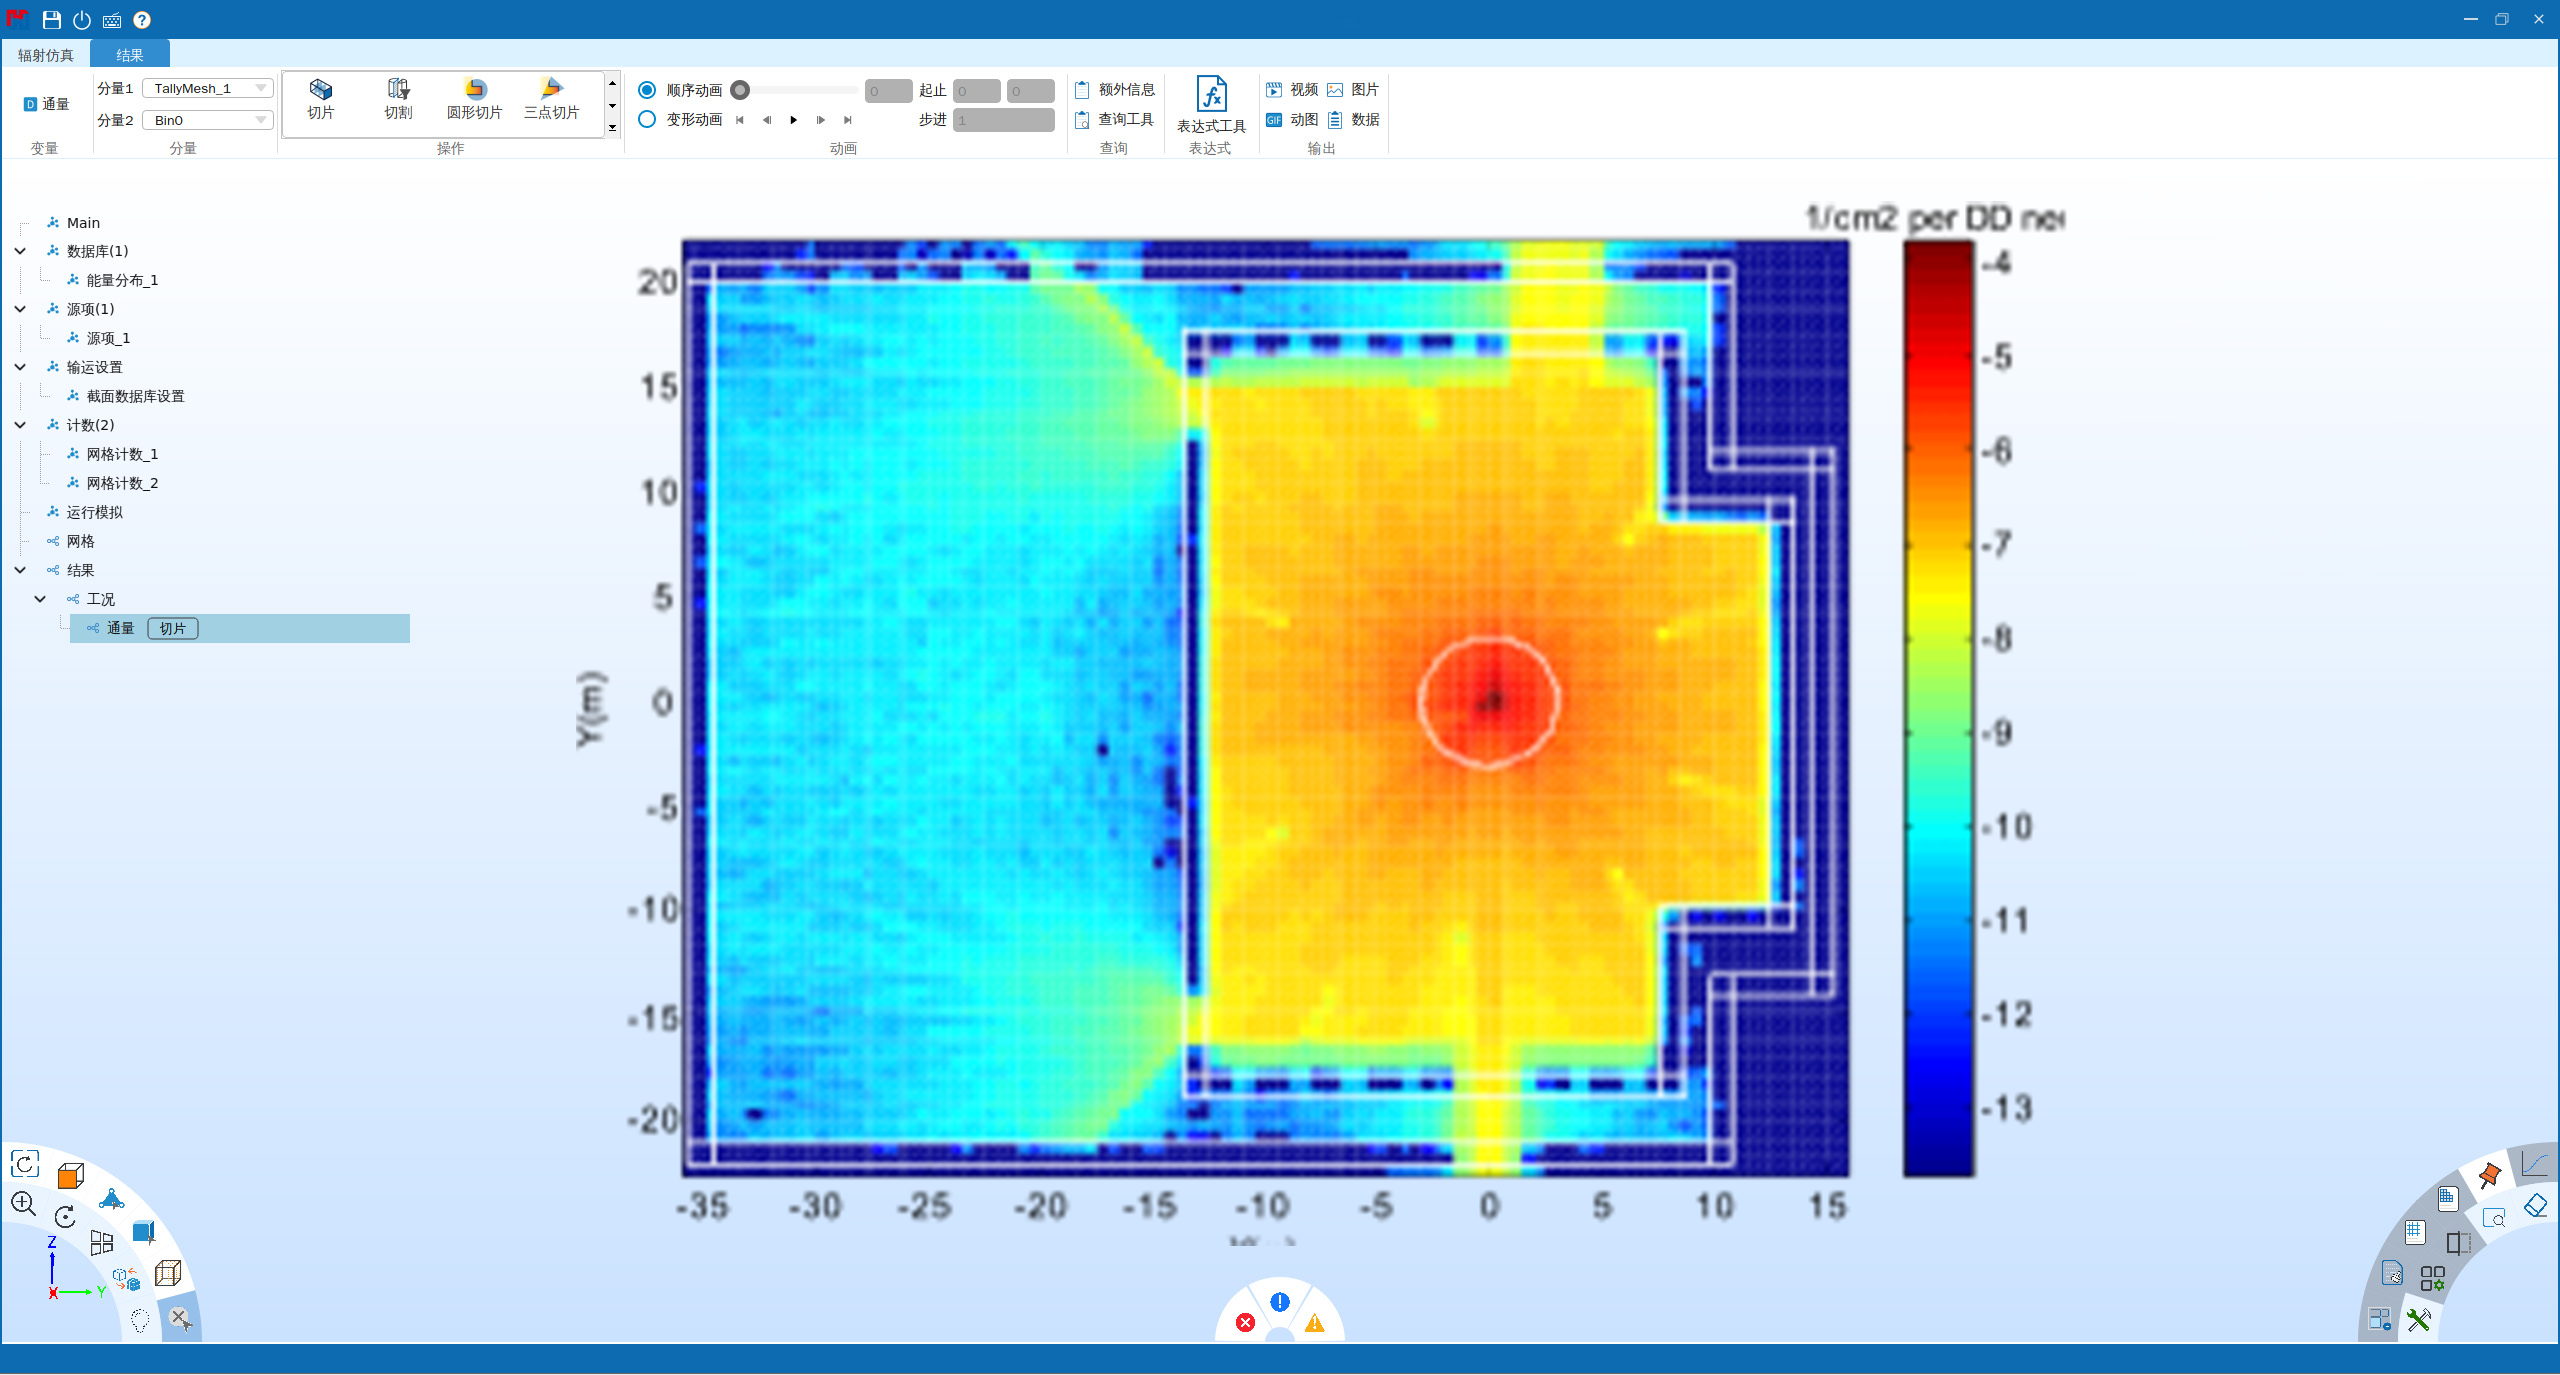This screenshot has width=2560, height=1375.
Task: Open the 分量1 TallyMesh_1 dropdown
Action: pos(207,88)
